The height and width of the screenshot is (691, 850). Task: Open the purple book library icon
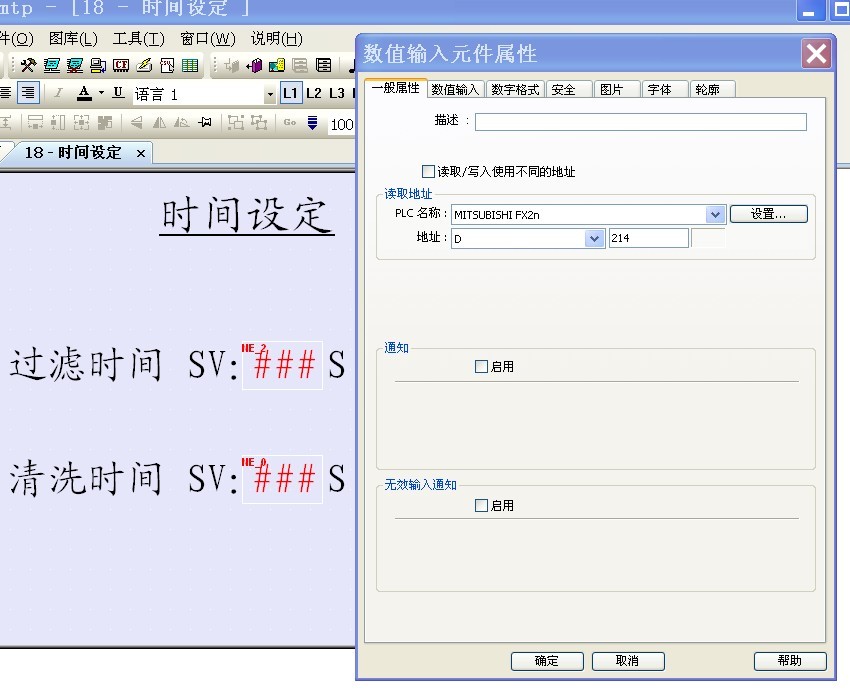click(x=254, y=66)
